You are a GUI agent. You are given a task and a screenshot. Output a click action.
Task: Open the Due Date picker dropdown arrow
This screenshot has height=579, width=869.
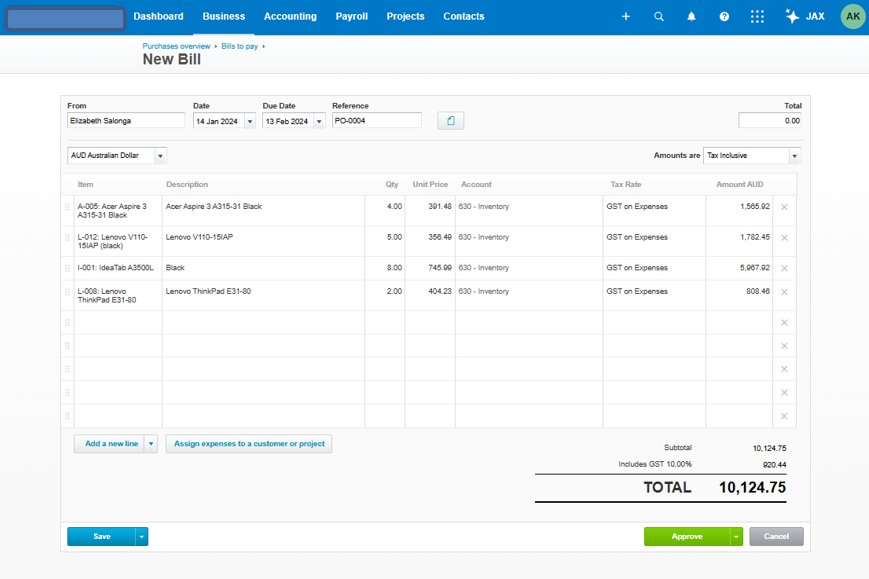[x=319, y=121]
